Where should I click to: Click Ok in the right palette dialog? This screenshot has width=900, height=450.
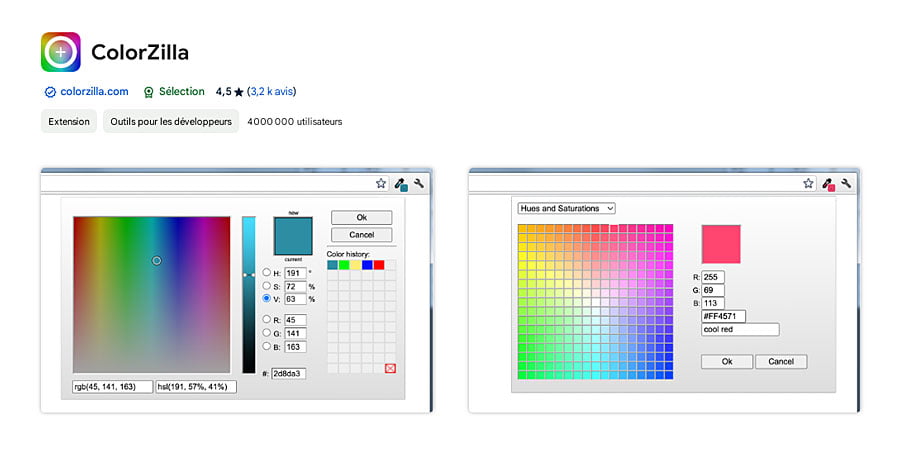[727, 362]
